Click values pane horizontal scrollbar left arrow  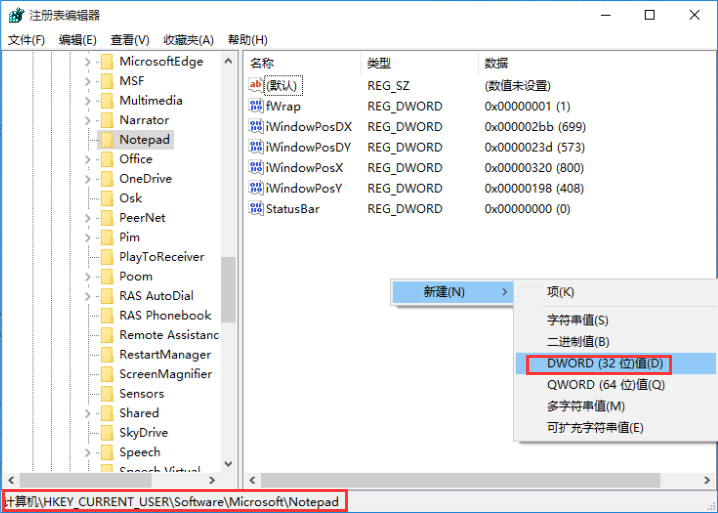(252, 480)
